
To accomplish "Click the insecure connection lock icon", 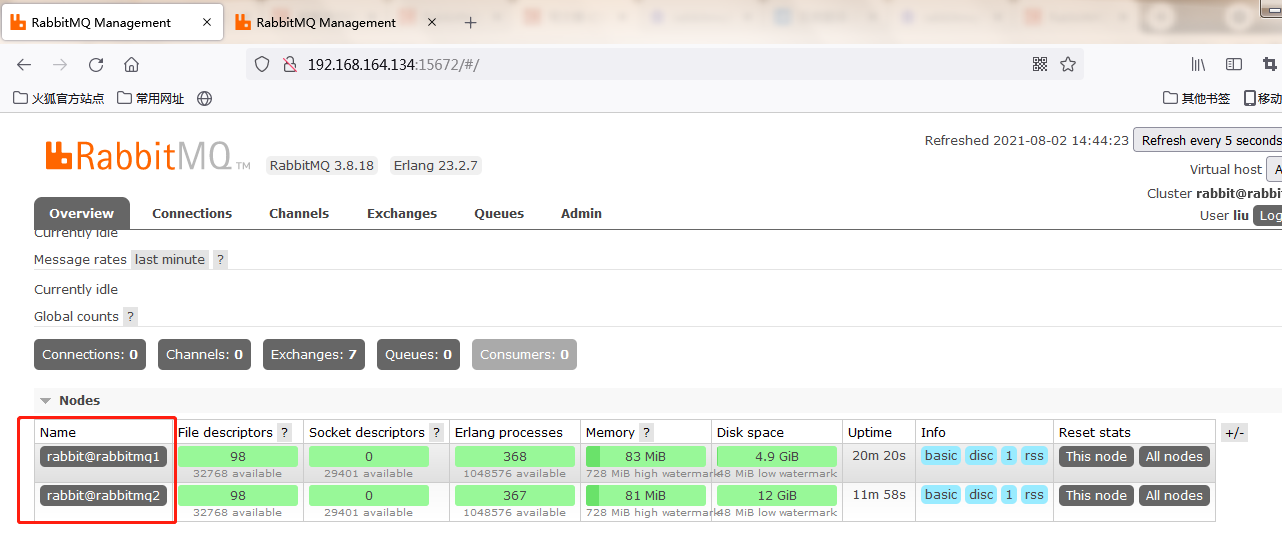I will 289,64.
